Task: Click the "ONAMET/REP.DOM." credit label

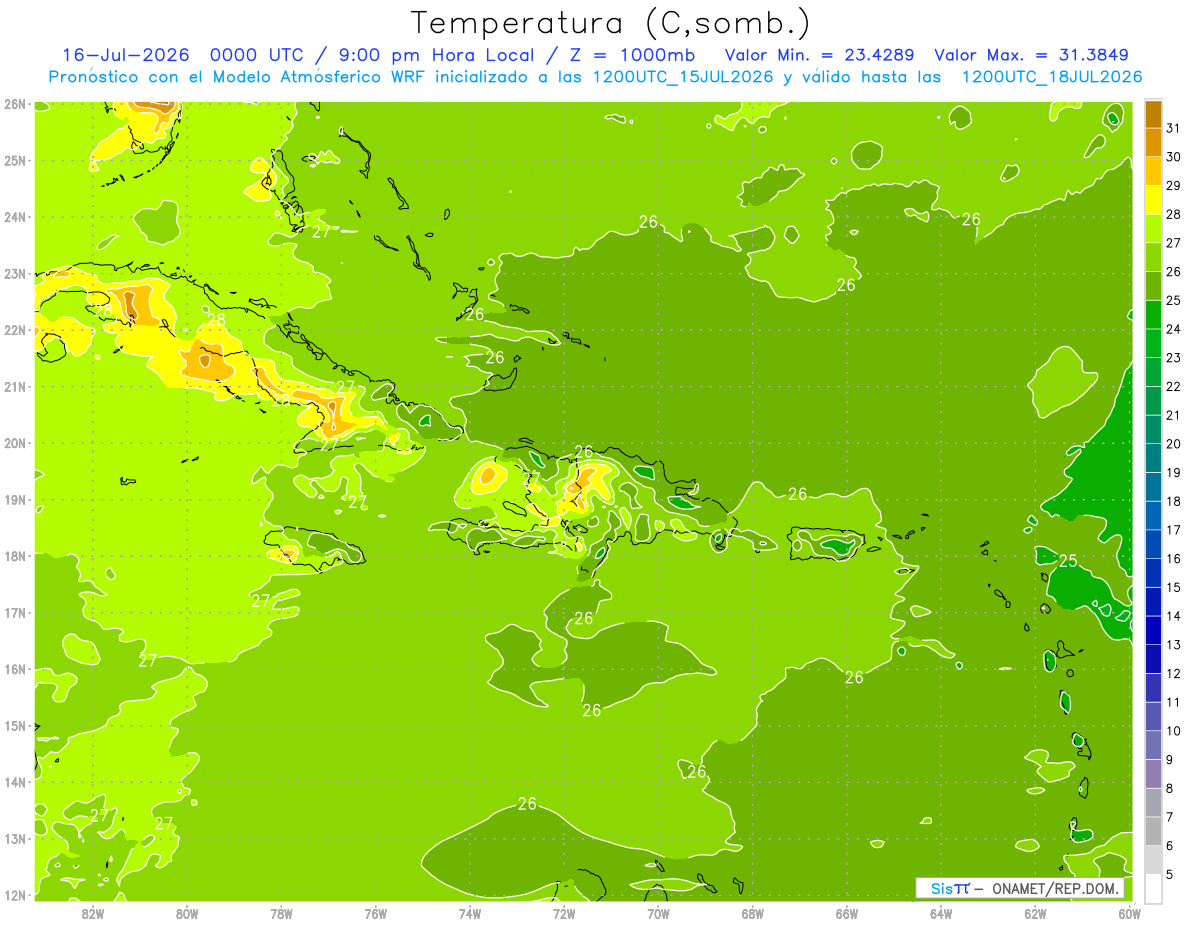Action: pyautogui.click(x=1054, y=888)
